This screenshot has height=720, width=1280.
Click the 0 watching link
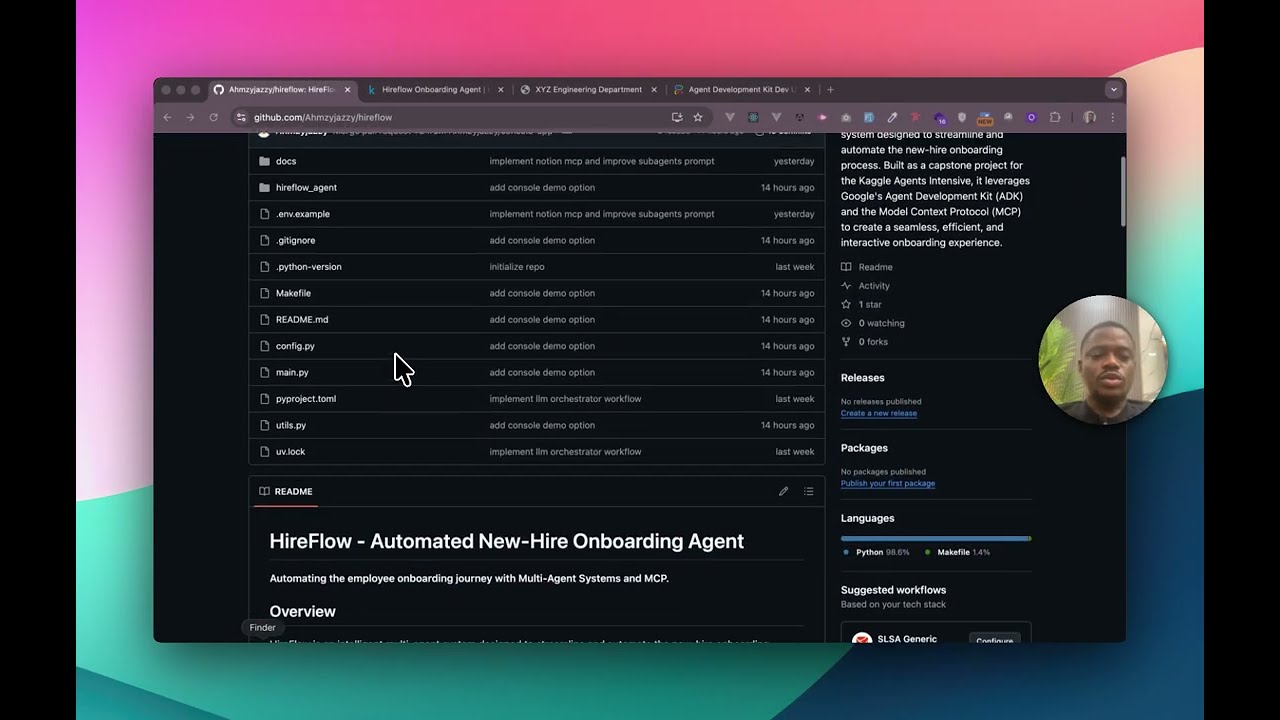[x=881, y=323]
